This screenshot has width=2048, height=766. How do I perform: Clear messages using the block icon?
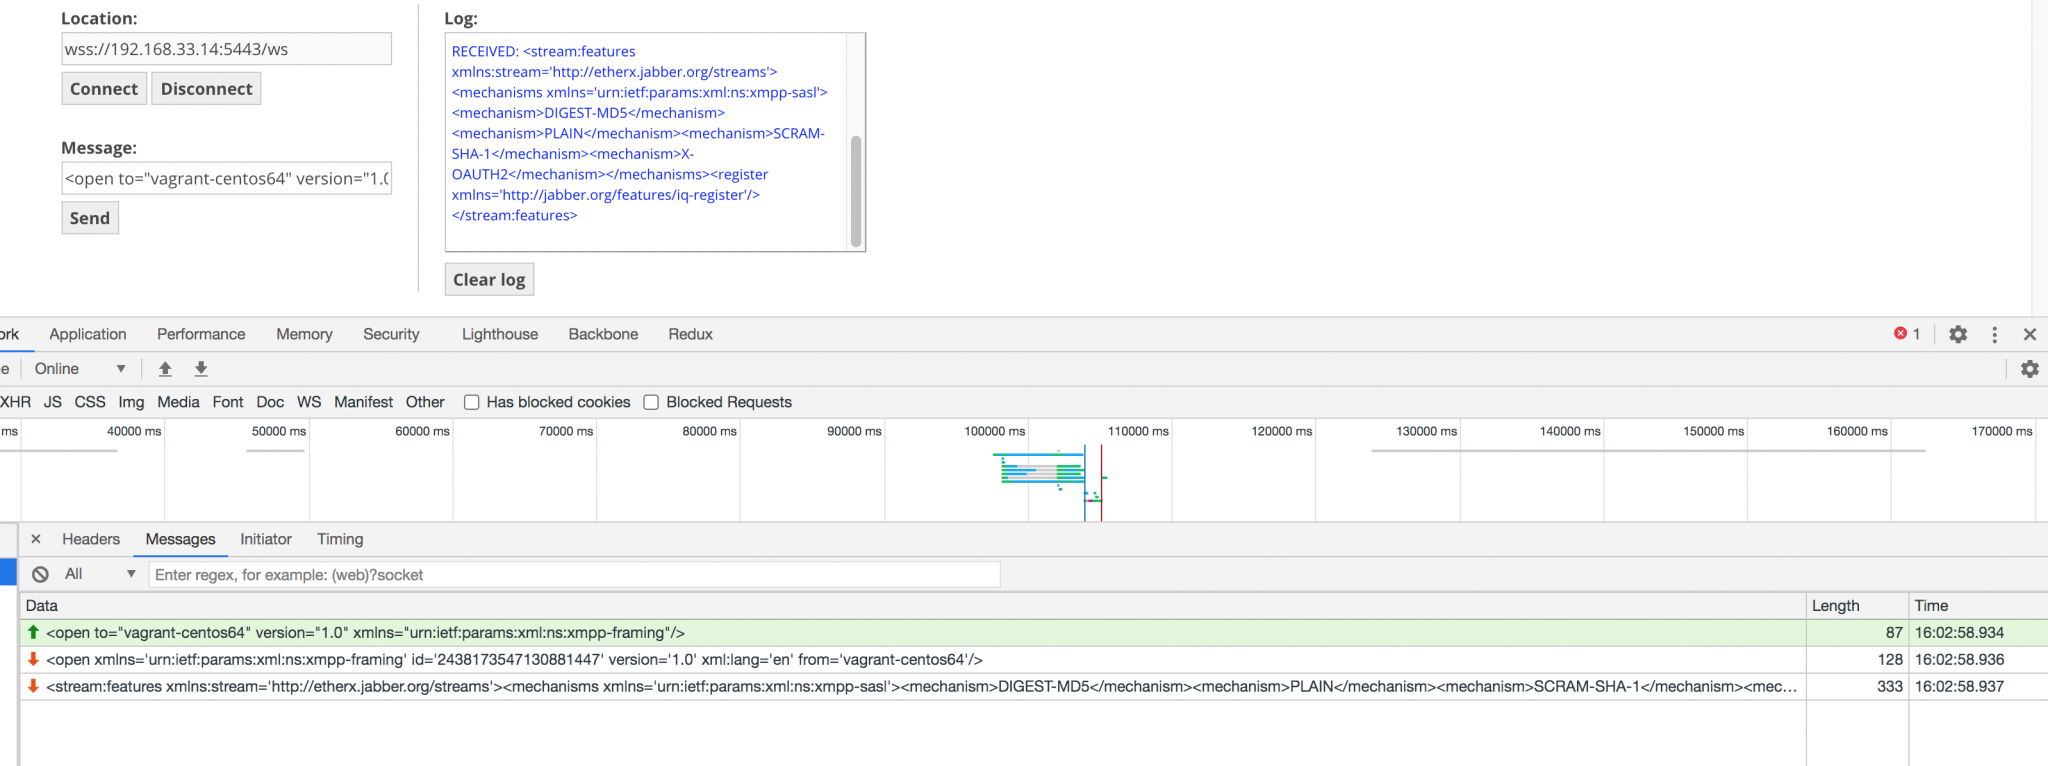coord(40,574)
